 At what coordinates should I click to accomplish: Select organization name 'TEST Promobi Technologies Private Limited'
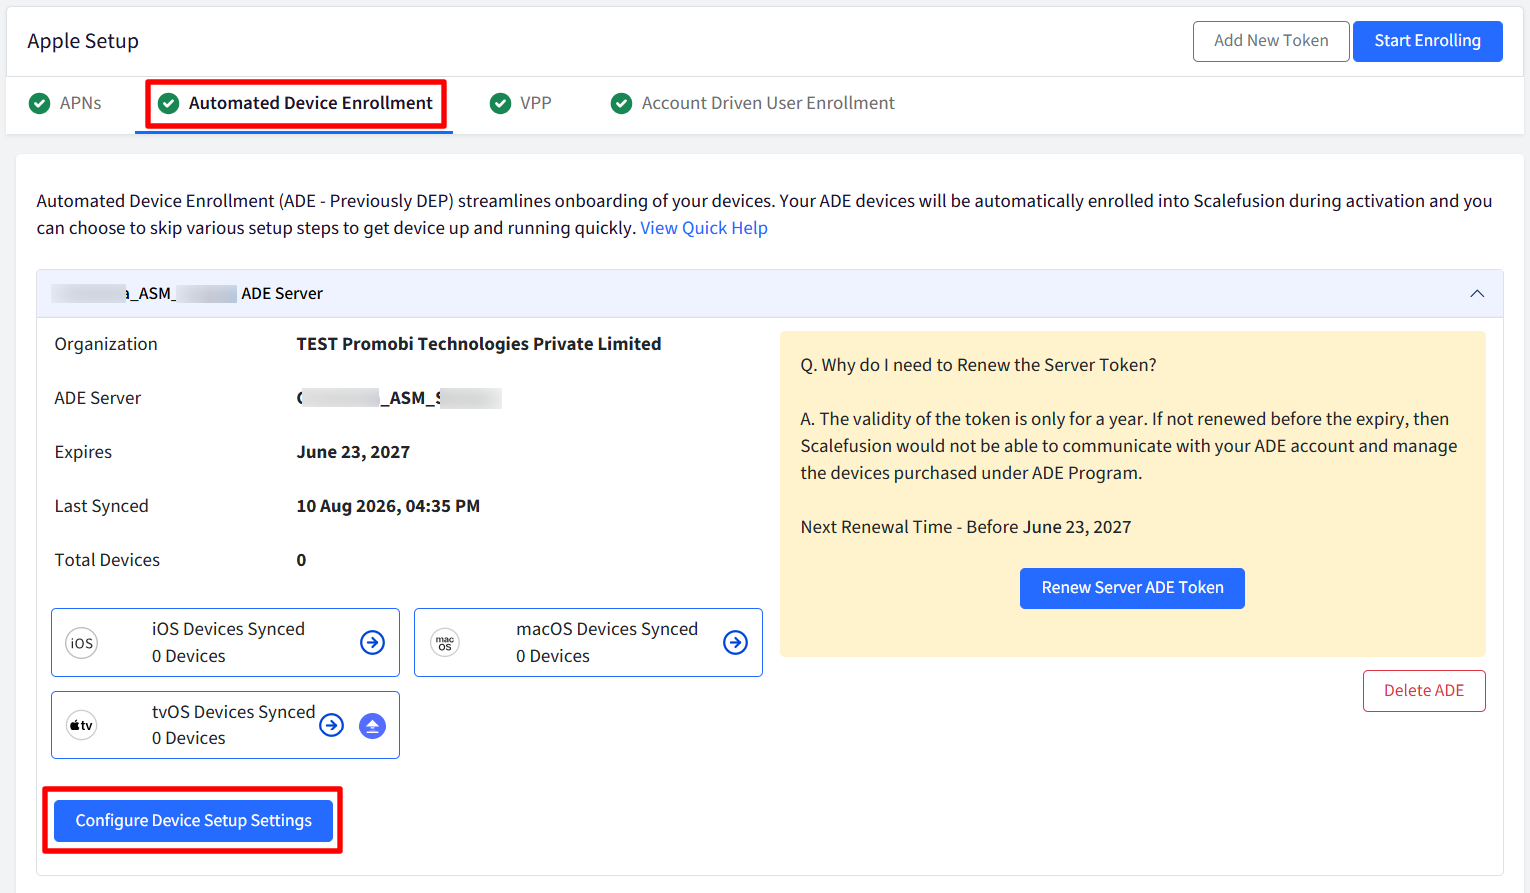[479, 344]
